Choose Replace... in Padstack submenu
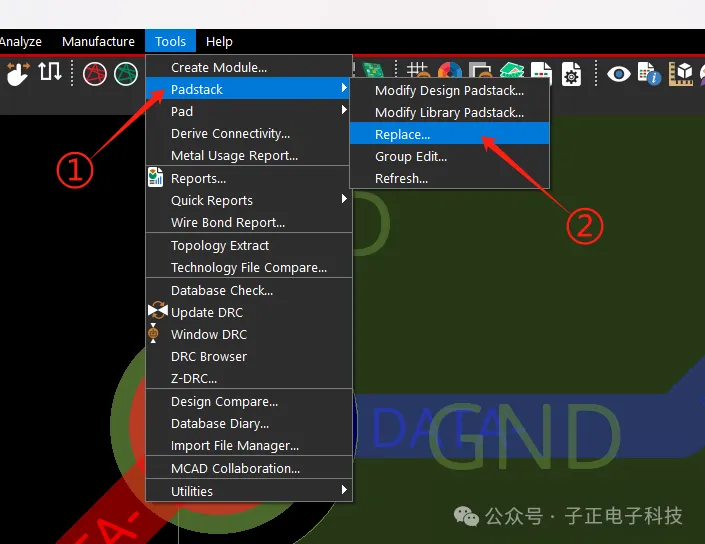 450,134
